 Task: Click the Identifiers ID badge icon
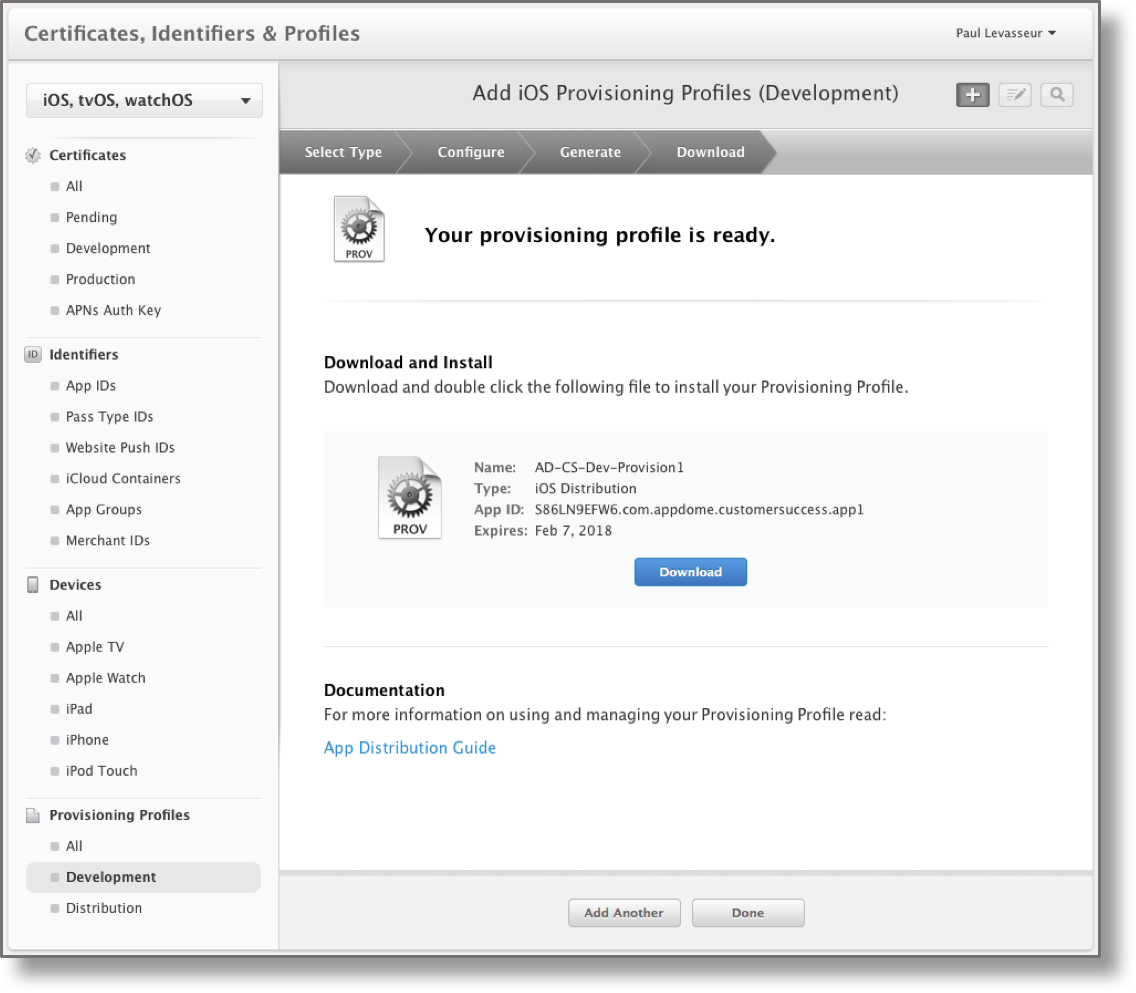pyautogui.click(x=32, y=354)
